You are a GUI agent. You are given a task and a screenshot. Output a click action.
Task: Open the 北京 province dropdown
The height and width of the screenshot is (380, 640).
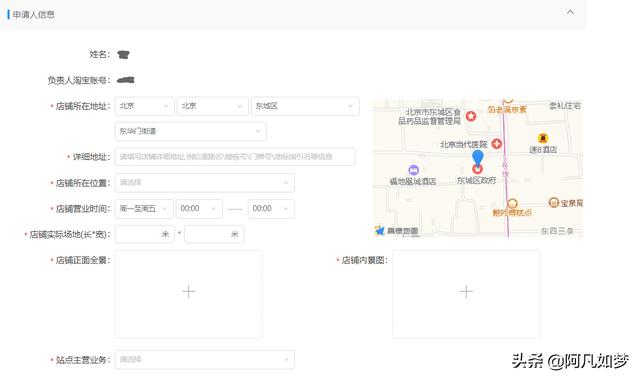[x=144, y=106]
